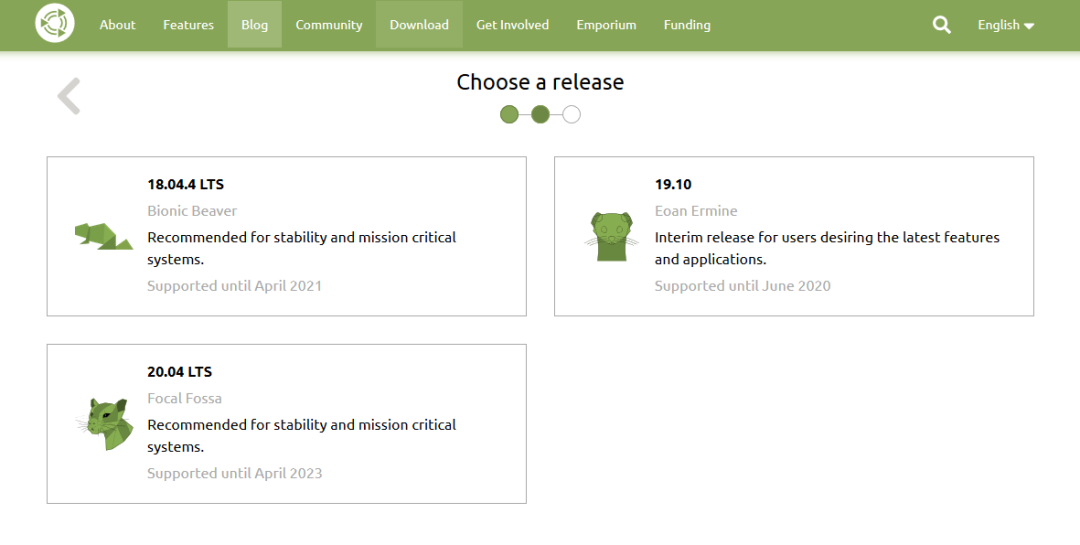
Task: Go to the Blog page
Action: pyautogui.click(x=254, y=25)
